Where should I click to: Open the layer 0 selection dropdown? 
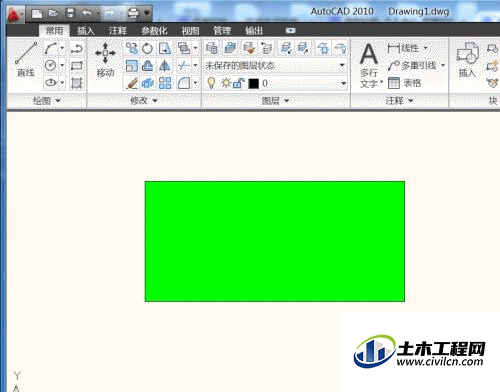pyautogui.click(x=343, y=83)
